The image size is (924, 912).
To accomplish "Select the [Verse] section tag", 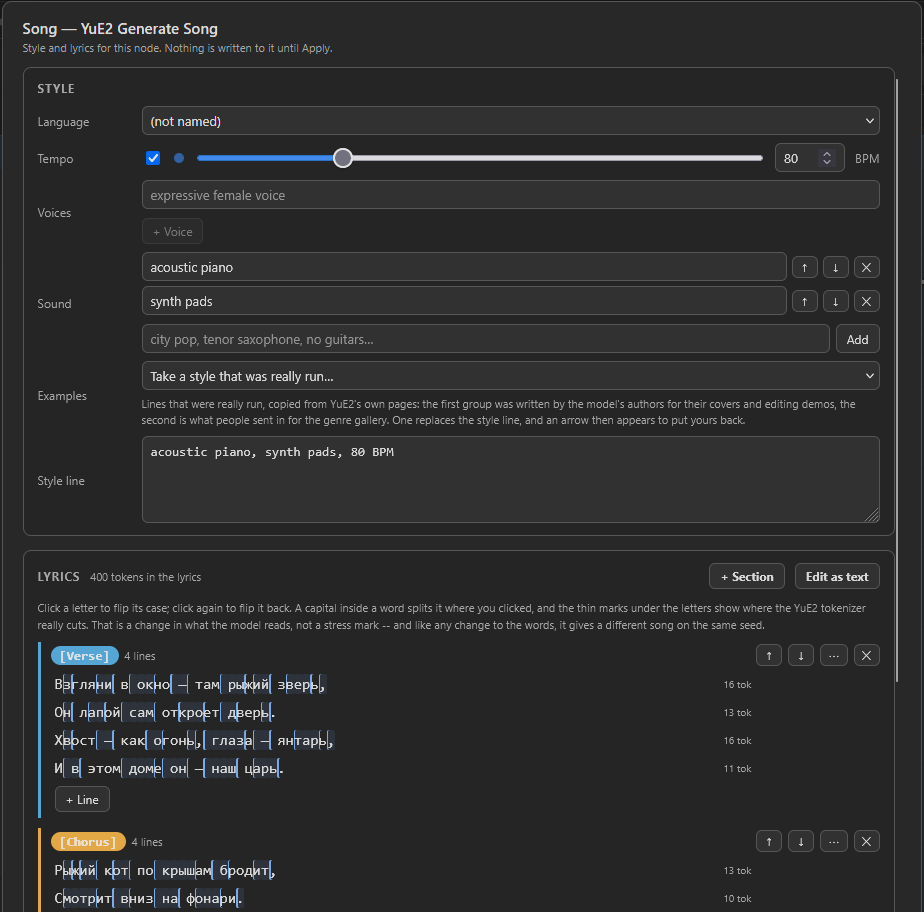I will pyautogui.click(x=85, y=656).
